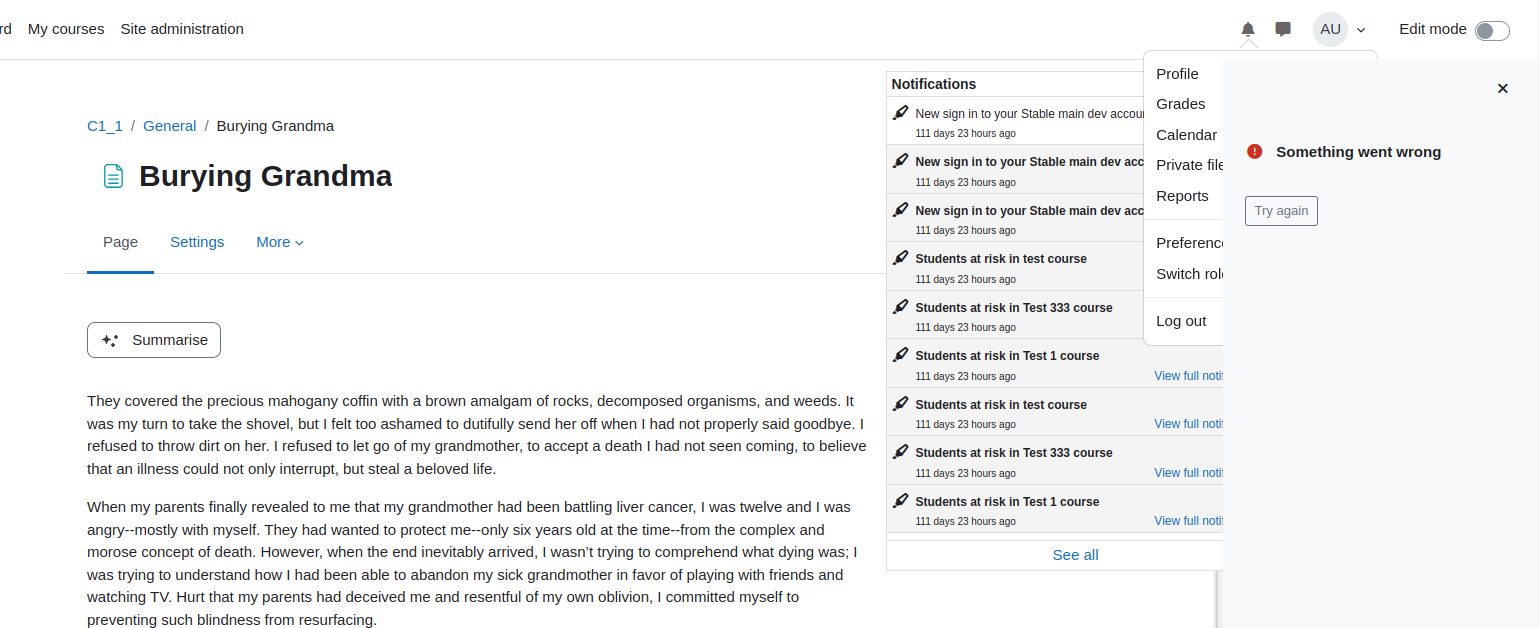
Task: Open Grades from the user menu
Action: tap(1181, 104)
